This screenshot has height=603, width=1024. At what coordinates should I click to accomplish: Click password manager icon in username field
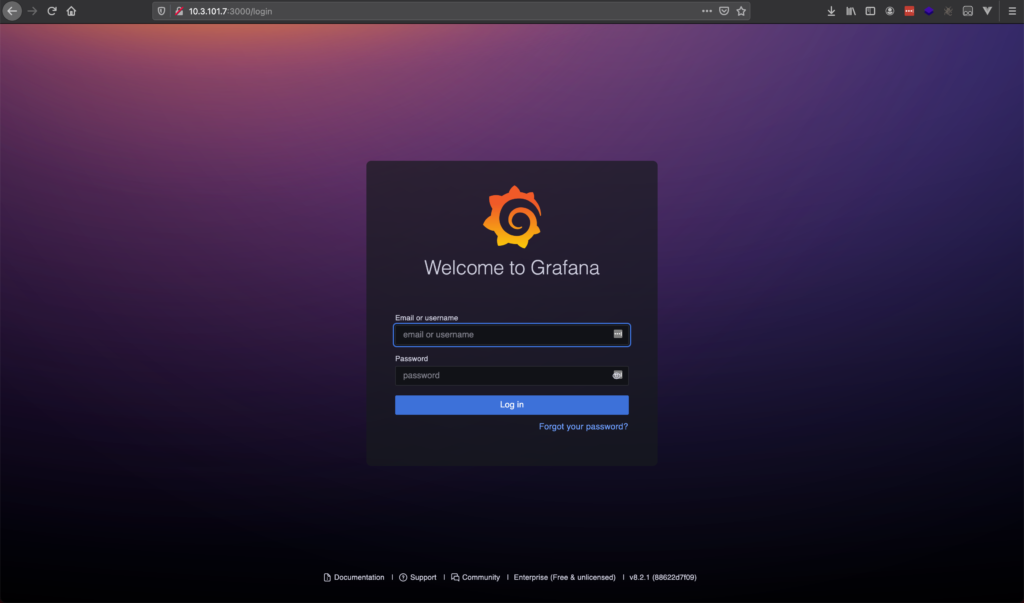(618, 334)
